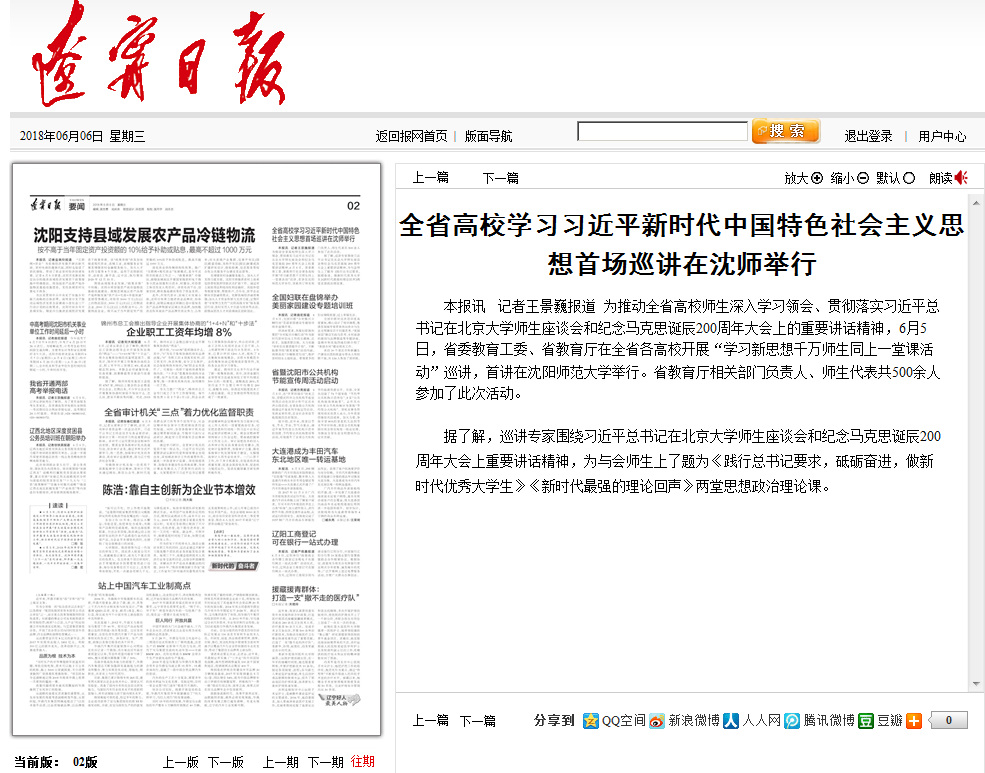Open 版面导航 page navigation
Image resolution: width=985 pixels, height=773 pixels.
(488, 136)
